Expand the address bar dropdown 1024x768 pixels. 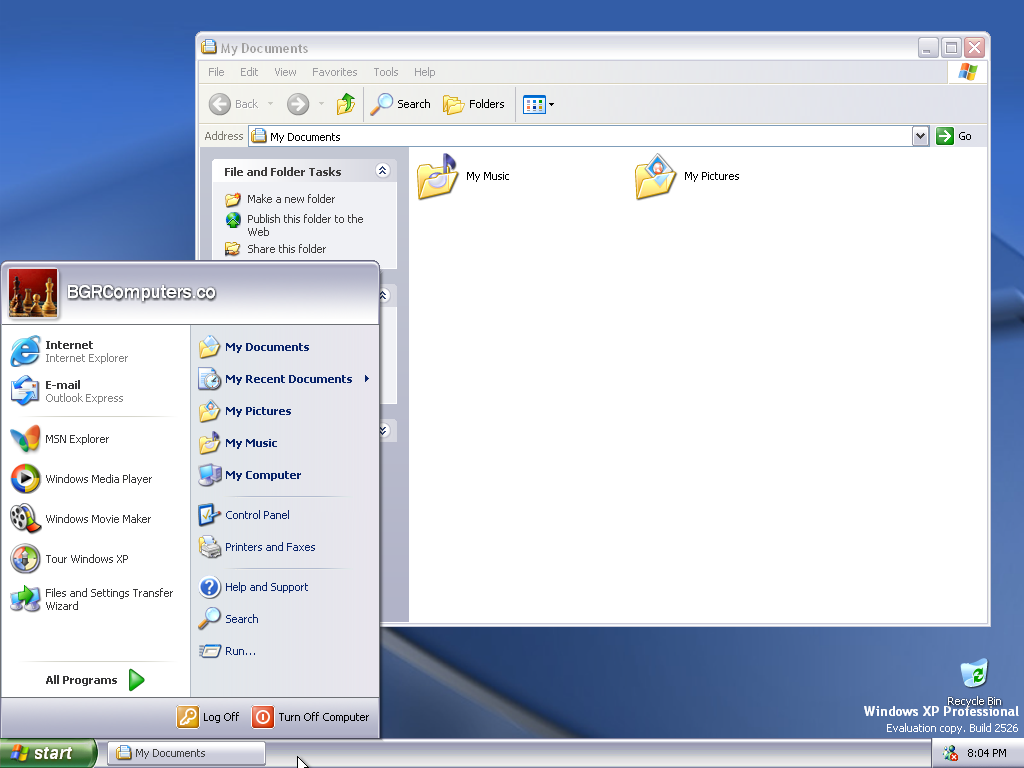point(921,136)
